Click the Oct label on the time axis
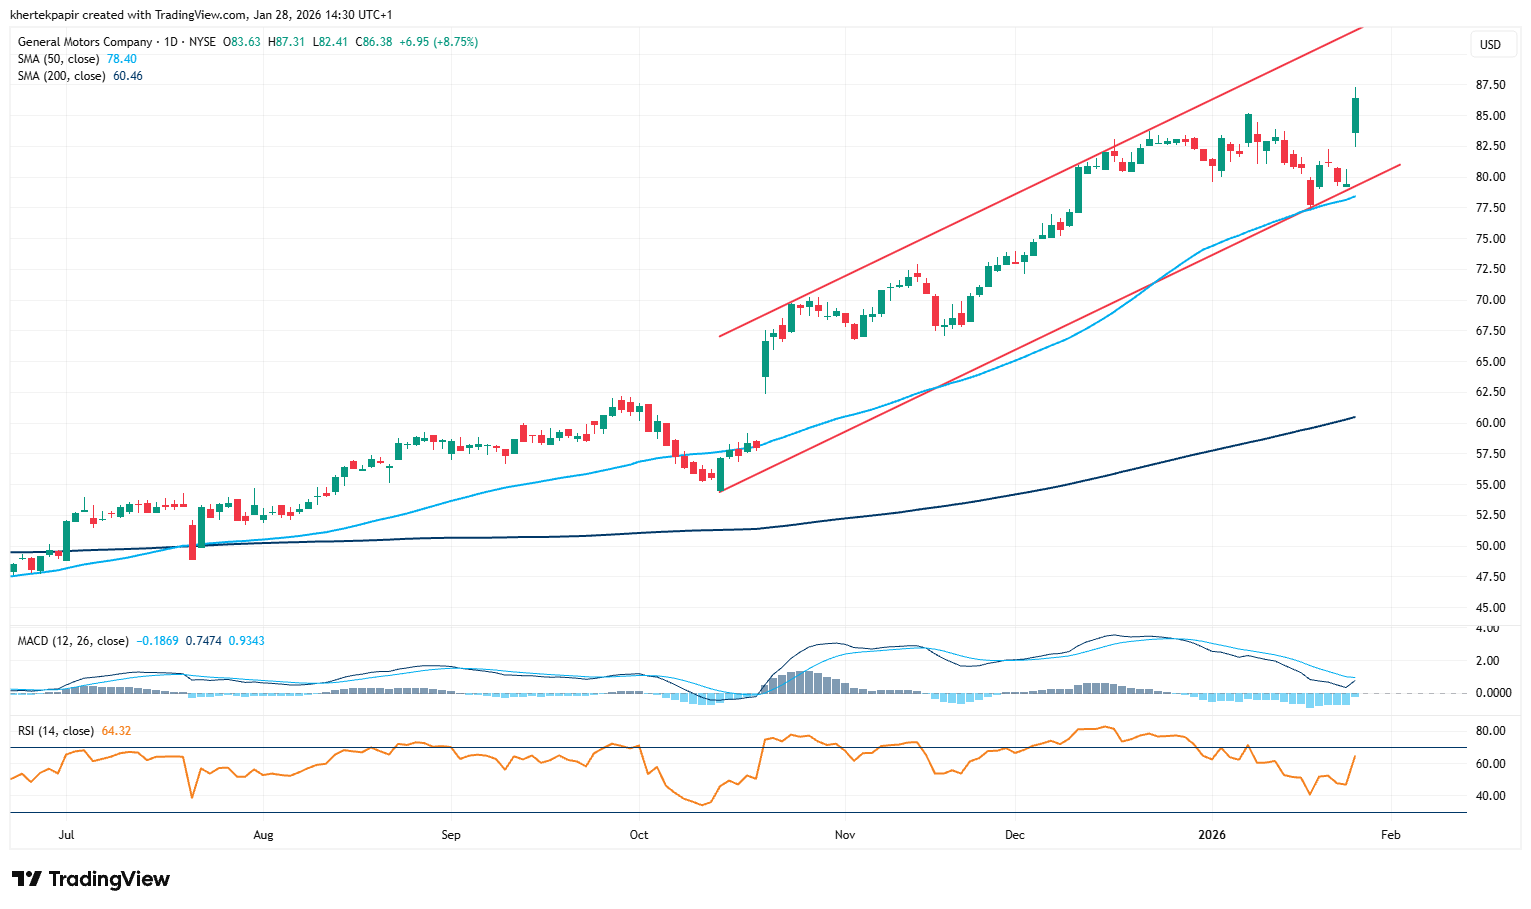The height and width of the screenshot is (909, 1531). tap(639, 835)
